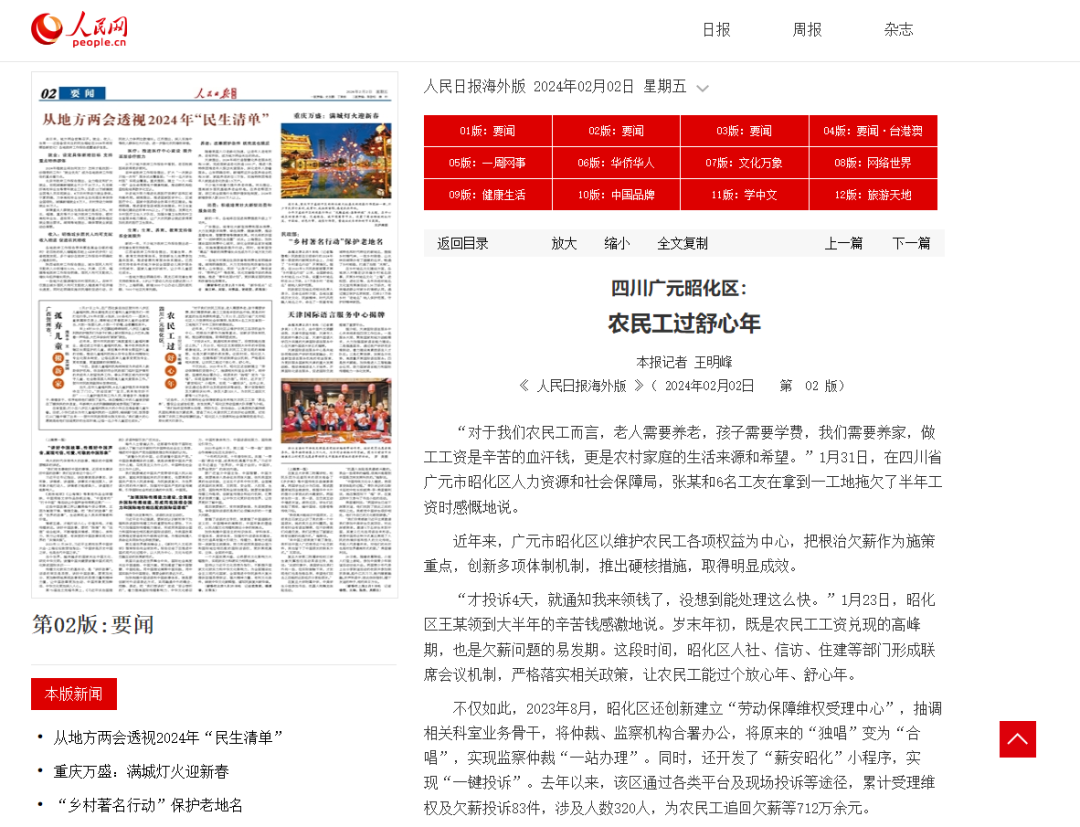Click the scroll-to-top arrow button
This screenshot has width=1080, height=827.
coord(1017,739)
